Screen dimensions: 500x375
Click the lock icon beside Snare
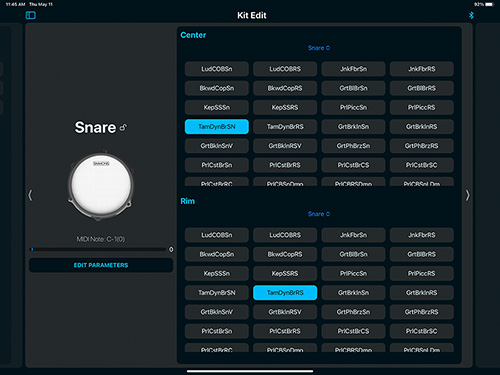tap(123, 128)
